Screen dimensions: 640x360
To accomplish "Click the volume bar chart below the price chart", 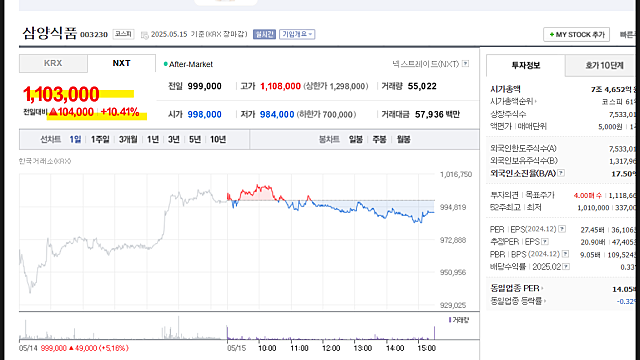I will [227, 328].
